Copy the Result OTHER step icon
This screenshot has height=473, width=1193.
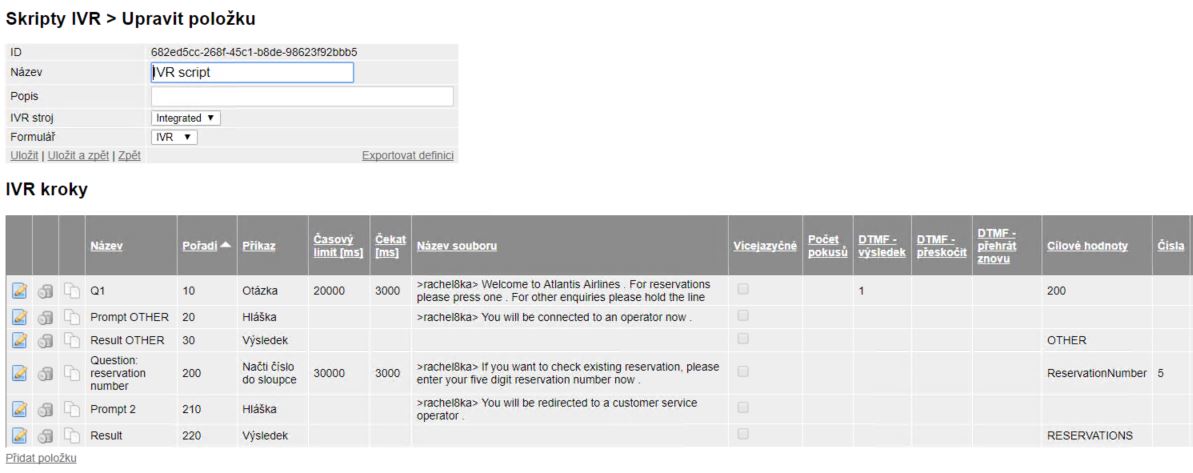pyautogui.click(x=72, y=339)
